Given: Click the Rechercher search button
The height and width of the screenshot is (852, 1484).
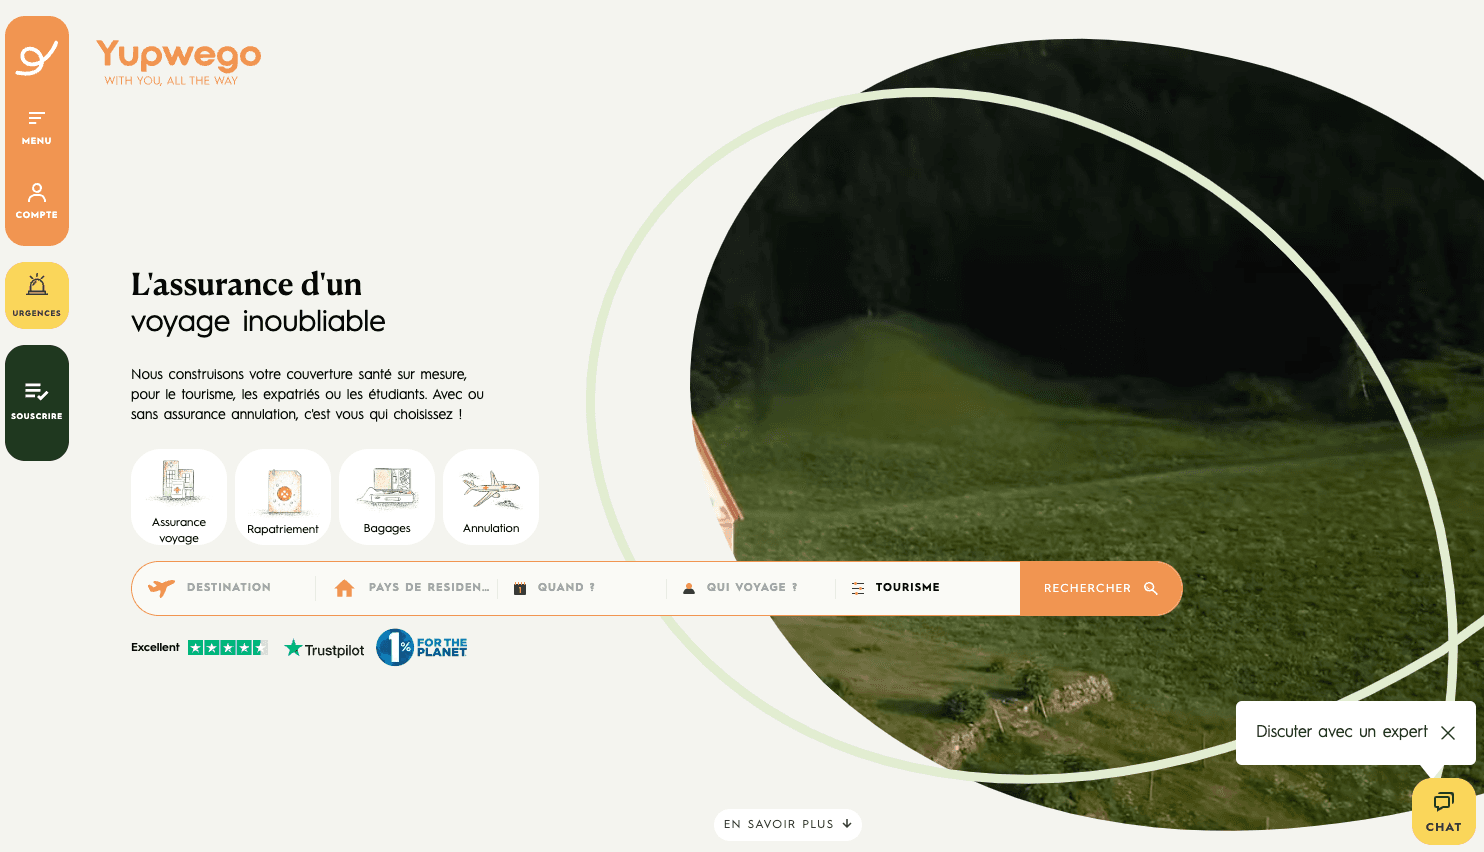Looking at the screenshot, I should tap(1101, 588).
